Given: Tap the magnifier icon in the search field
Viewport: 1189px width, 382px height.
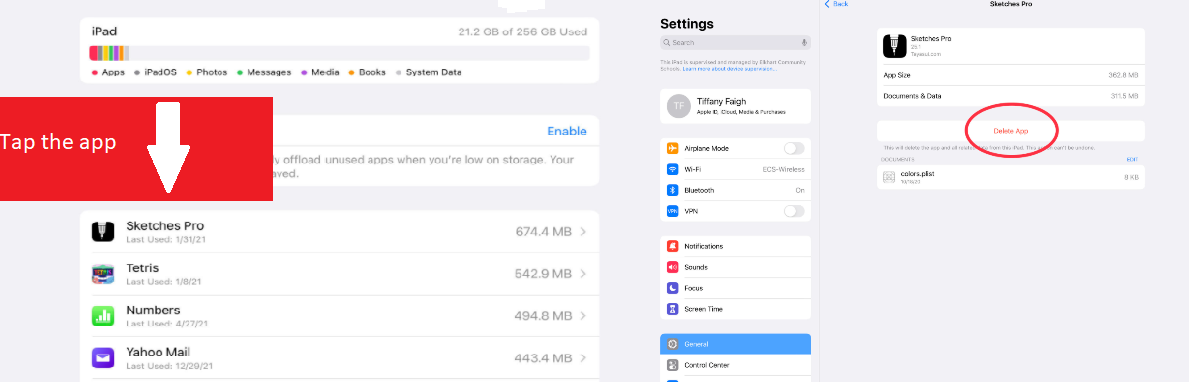Looking at the screenshot, I should [666, 43].
